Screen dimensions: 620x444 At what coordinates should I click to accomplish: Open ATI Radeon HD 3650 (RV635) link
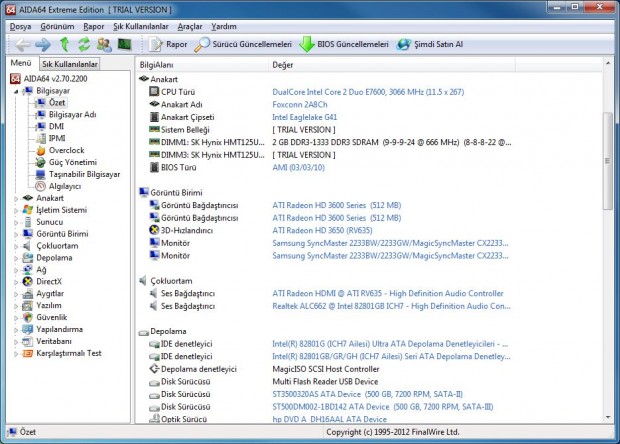point(322,231)
